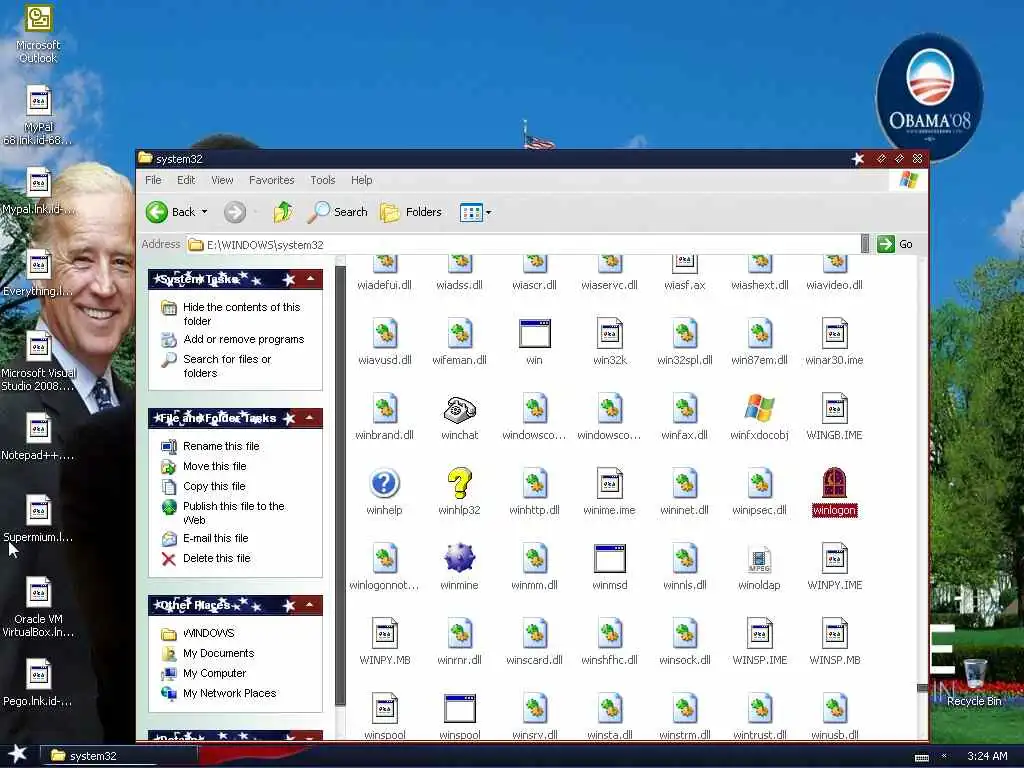Click the Up folder toolbar icon
Viewport: 1024px width, 768px height.
[283, 212]
